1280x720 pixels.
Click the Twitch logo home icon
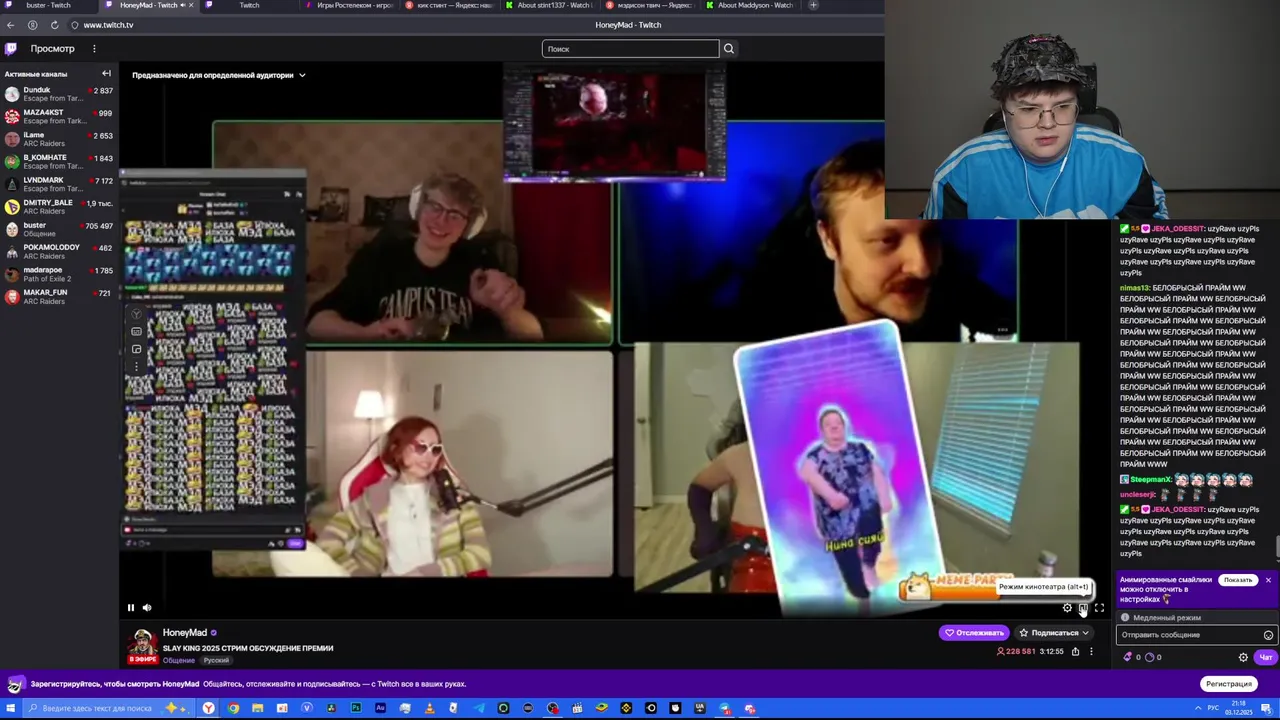pos(11,48)
